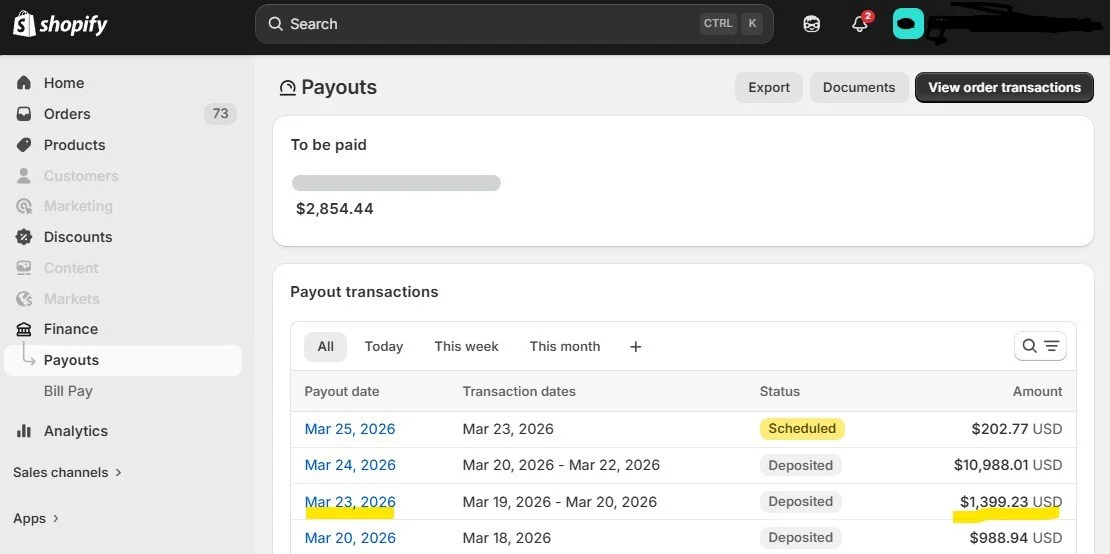1110x554 pixels.
Task: Open the notifications bell
Action: click(859, 23)
